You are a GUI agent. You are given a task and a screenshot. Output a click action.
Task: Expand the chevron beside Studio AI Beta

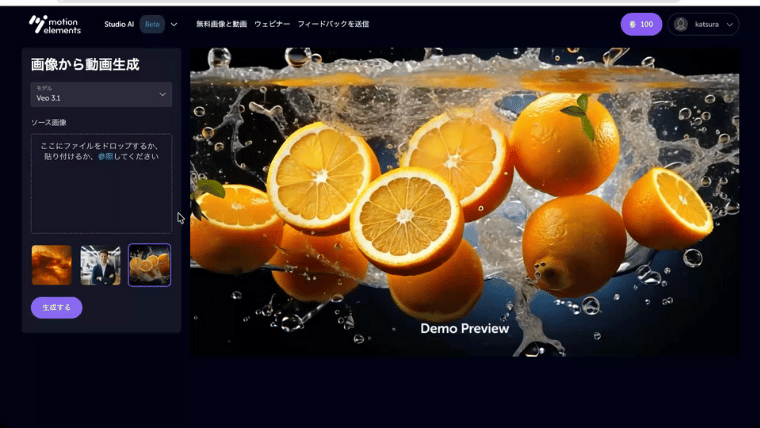pyautogui.click(x=174, y=24)
